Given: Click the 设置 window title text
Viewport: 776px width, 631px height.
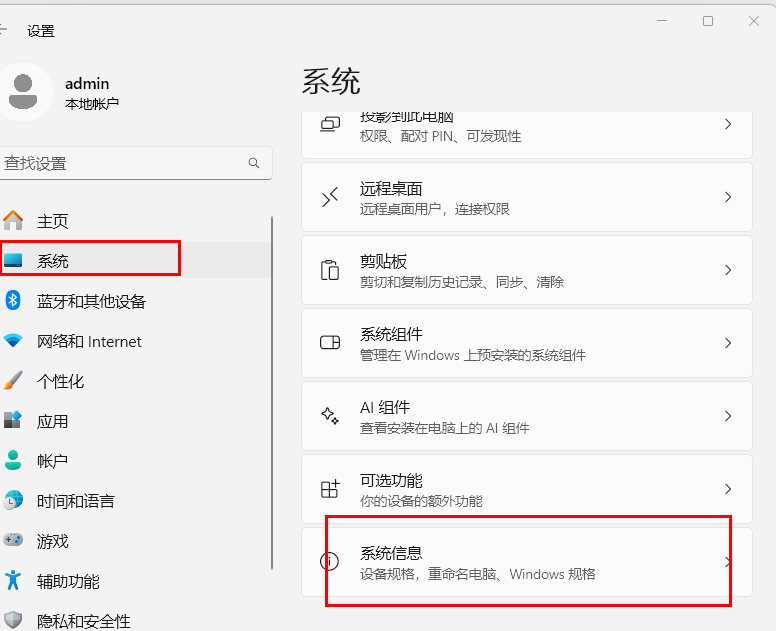Looking at the screenshot, I should tap(41, 31).
